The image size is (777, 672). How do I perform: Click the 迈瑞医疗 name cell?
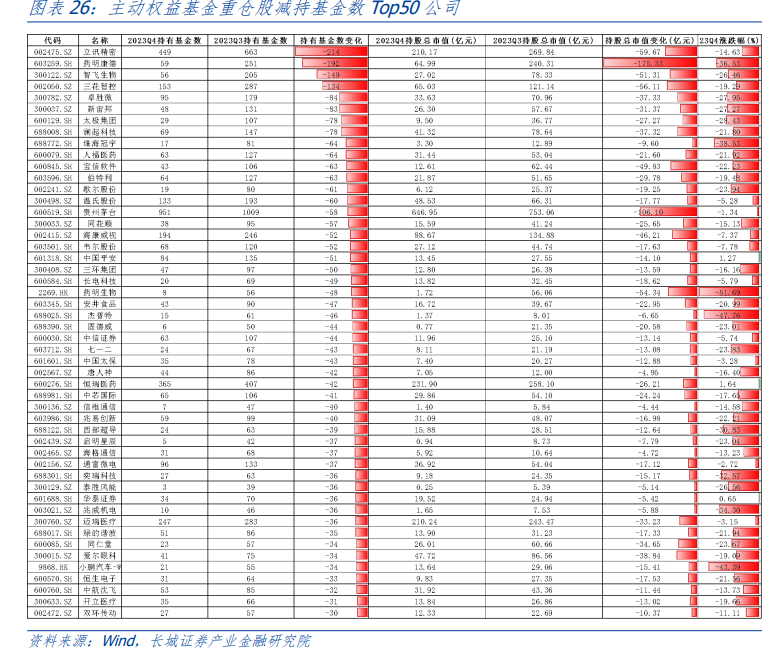click(101, 521)
